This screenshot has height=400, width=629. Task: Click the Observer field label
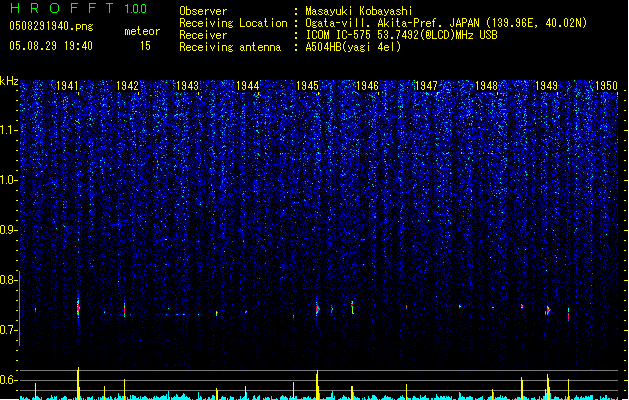[x=203, y=11]
